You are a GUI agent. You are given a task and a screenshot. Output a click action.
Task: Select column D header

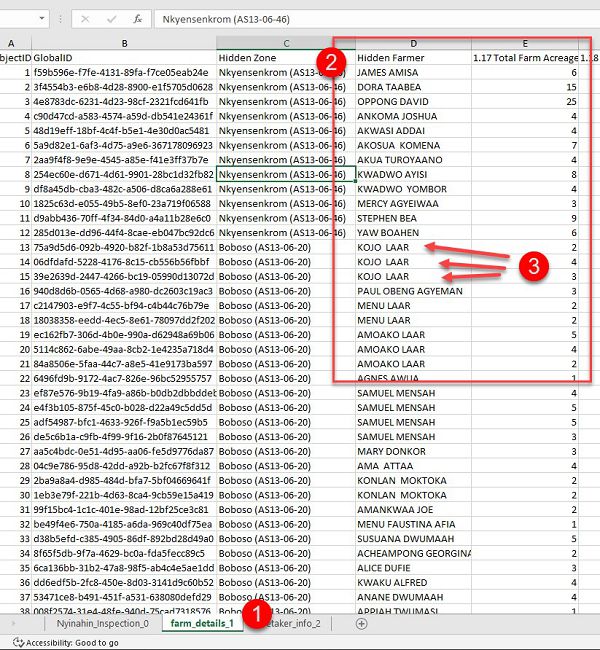(413, 44)
